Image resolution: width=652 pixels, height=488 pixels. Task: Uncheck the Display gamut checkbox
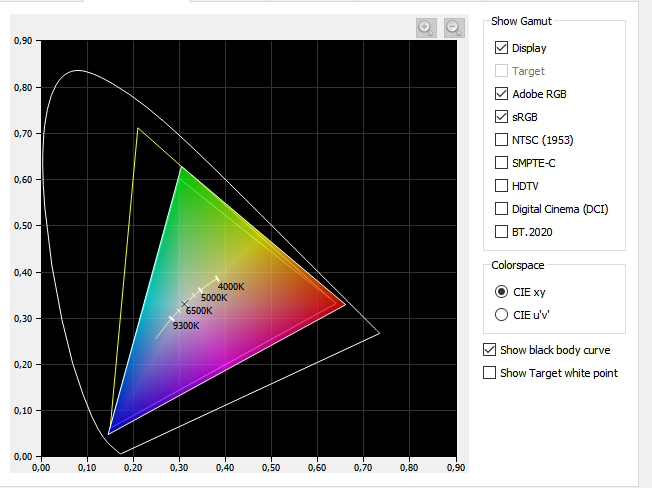[x=501, y=48]
